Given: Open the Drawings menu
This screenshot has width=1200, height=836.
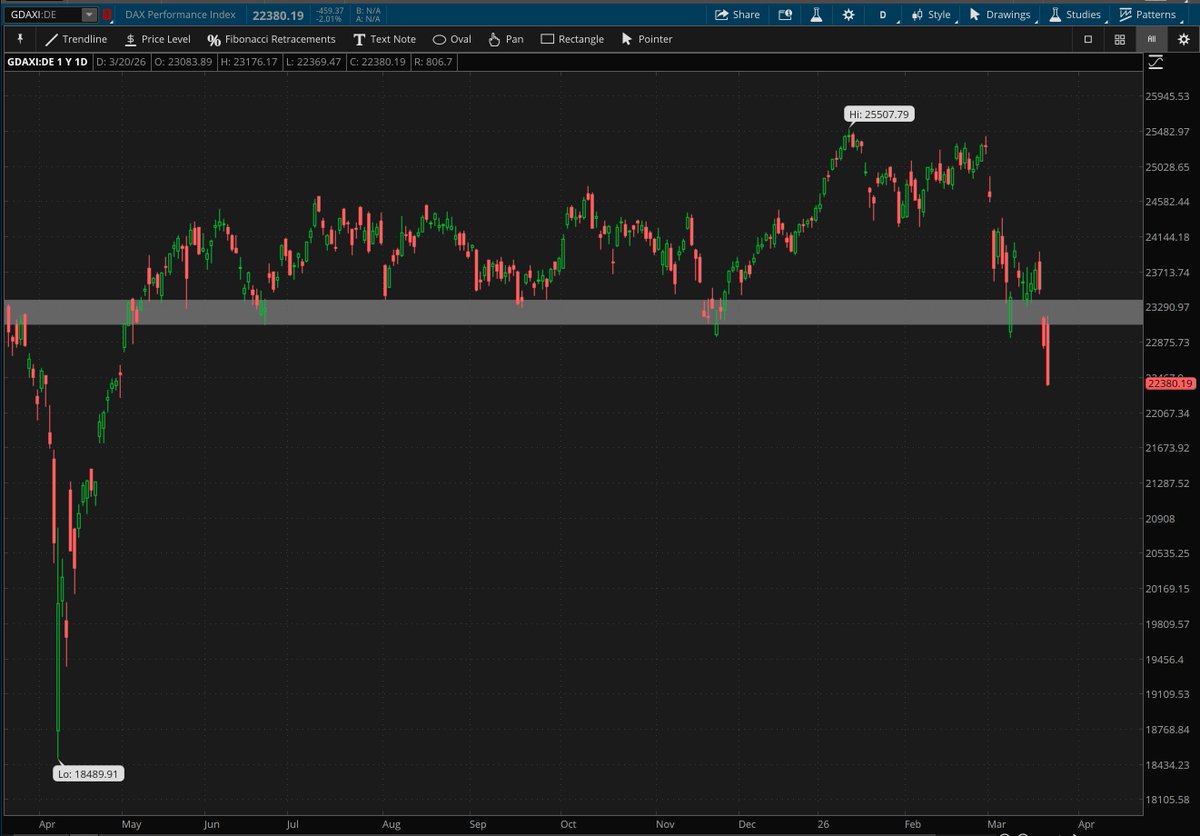Looking at the screenshot, I should [999, 15].
